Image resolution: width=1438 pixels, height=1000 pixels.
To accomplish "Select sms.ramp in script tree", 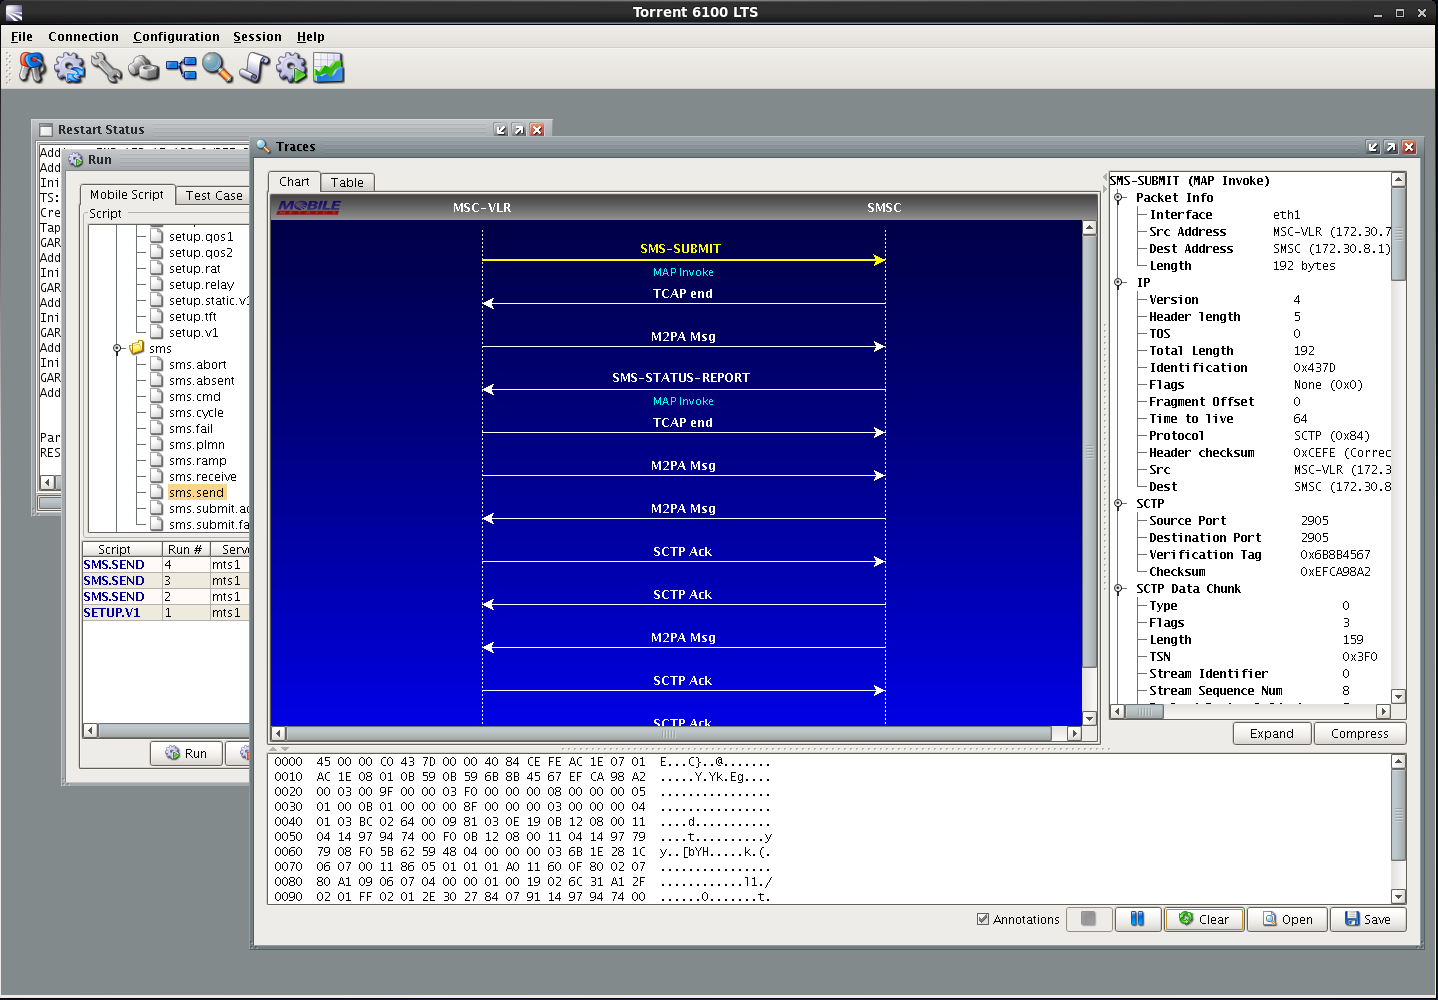I will tap(198, 461).
